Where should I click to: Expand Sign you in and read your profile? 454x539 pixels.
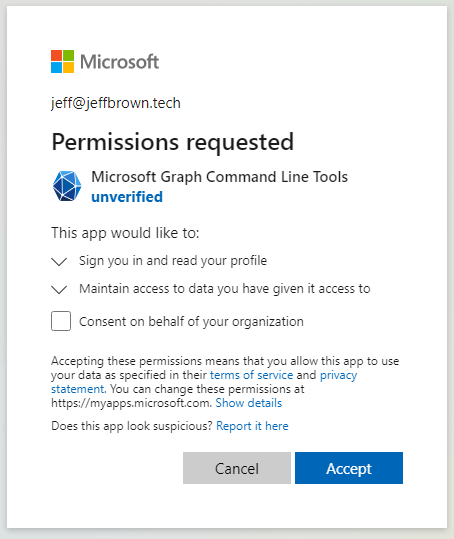tap(59, 262)
